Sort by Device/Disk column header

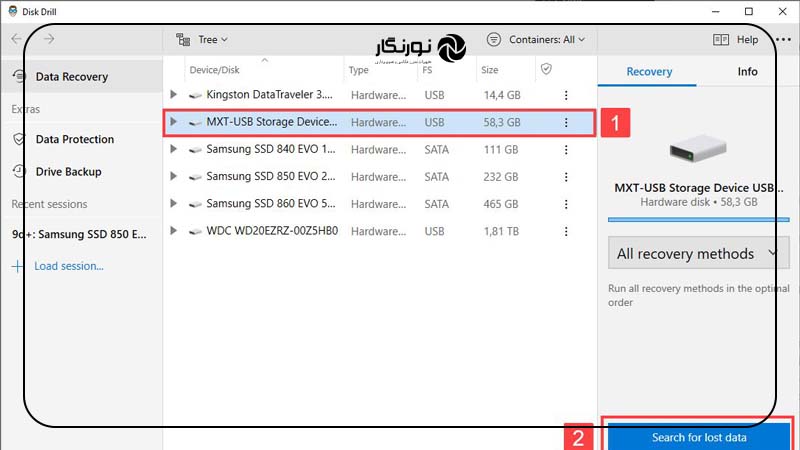[214, 70]
